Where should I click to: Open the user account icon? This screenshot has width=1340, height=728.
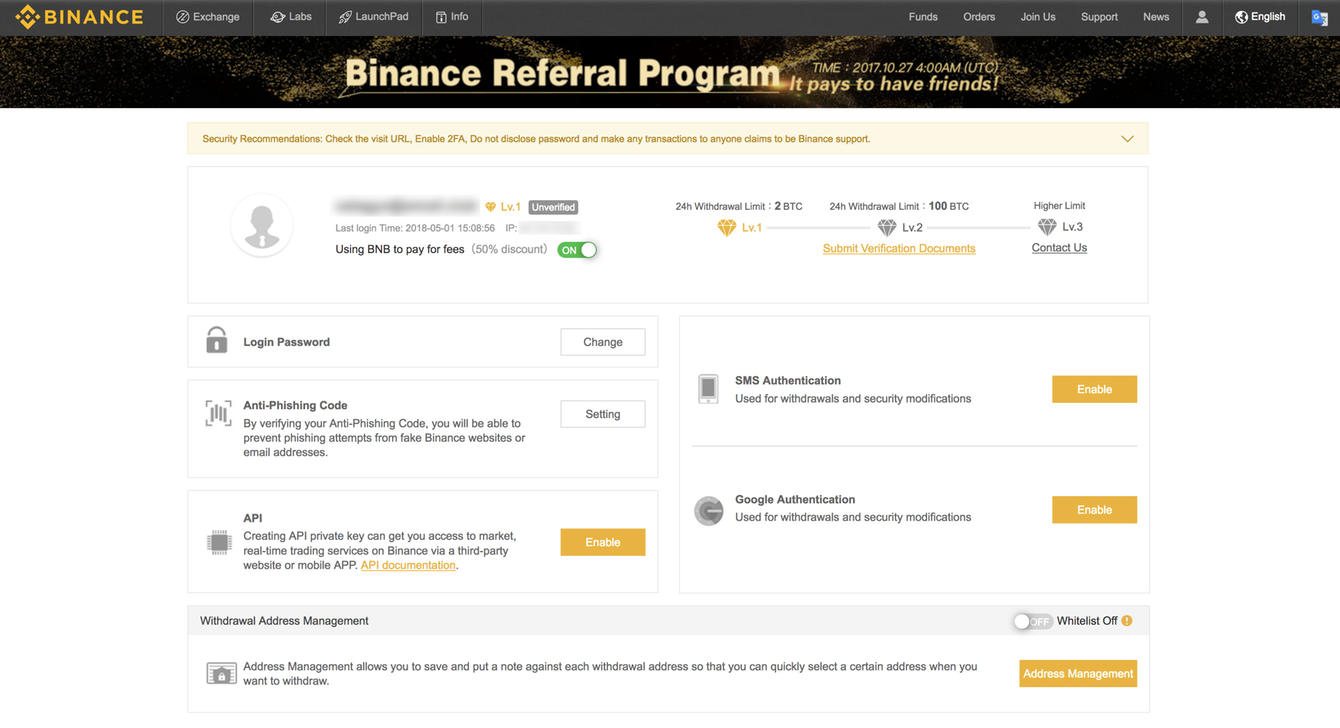[1202, 17]
